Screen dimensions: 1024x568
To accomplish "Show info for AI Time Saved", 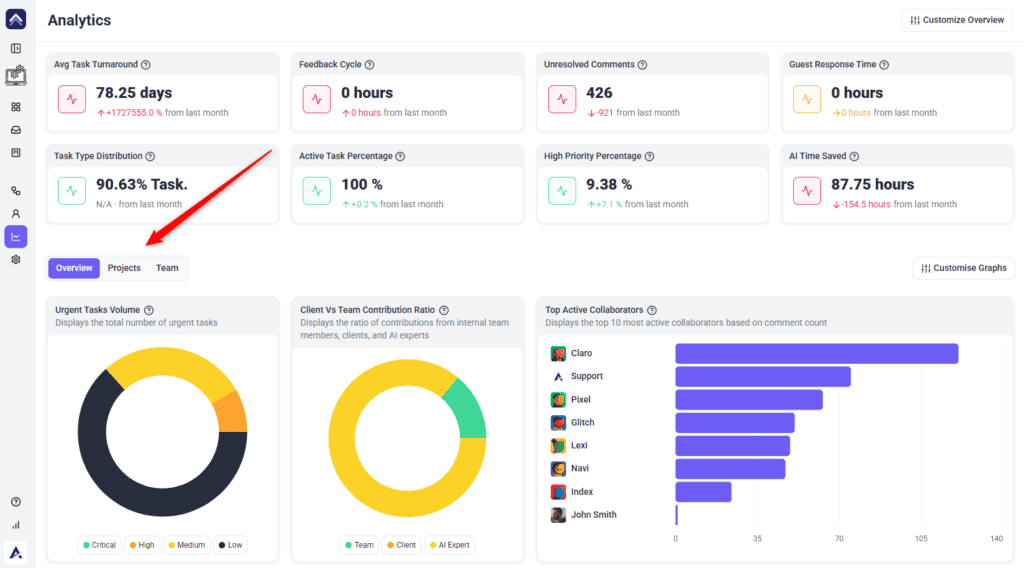I will coord(854,156).
